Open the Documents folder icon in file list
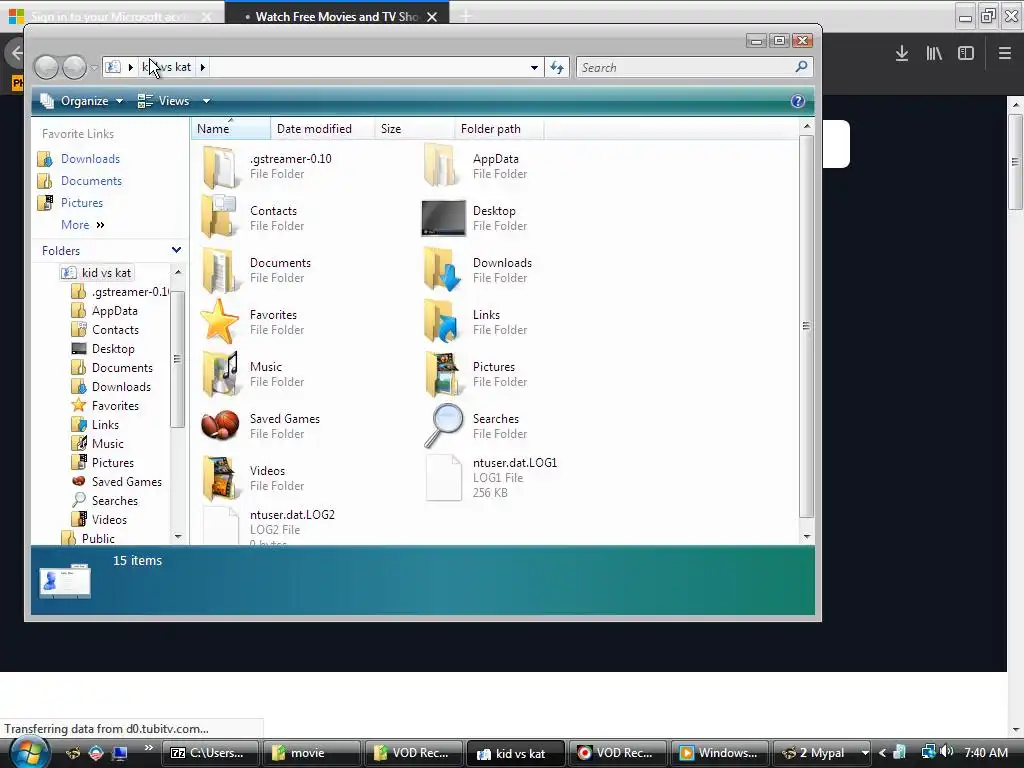Screen dimensions: 1024x768 pos(219,270)
